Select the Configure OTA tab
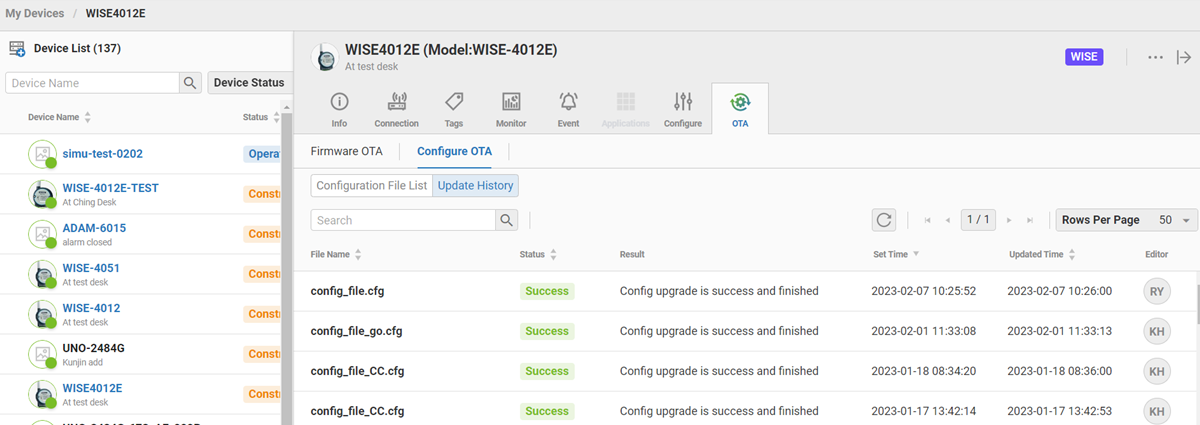 click(x=454, y=152)
